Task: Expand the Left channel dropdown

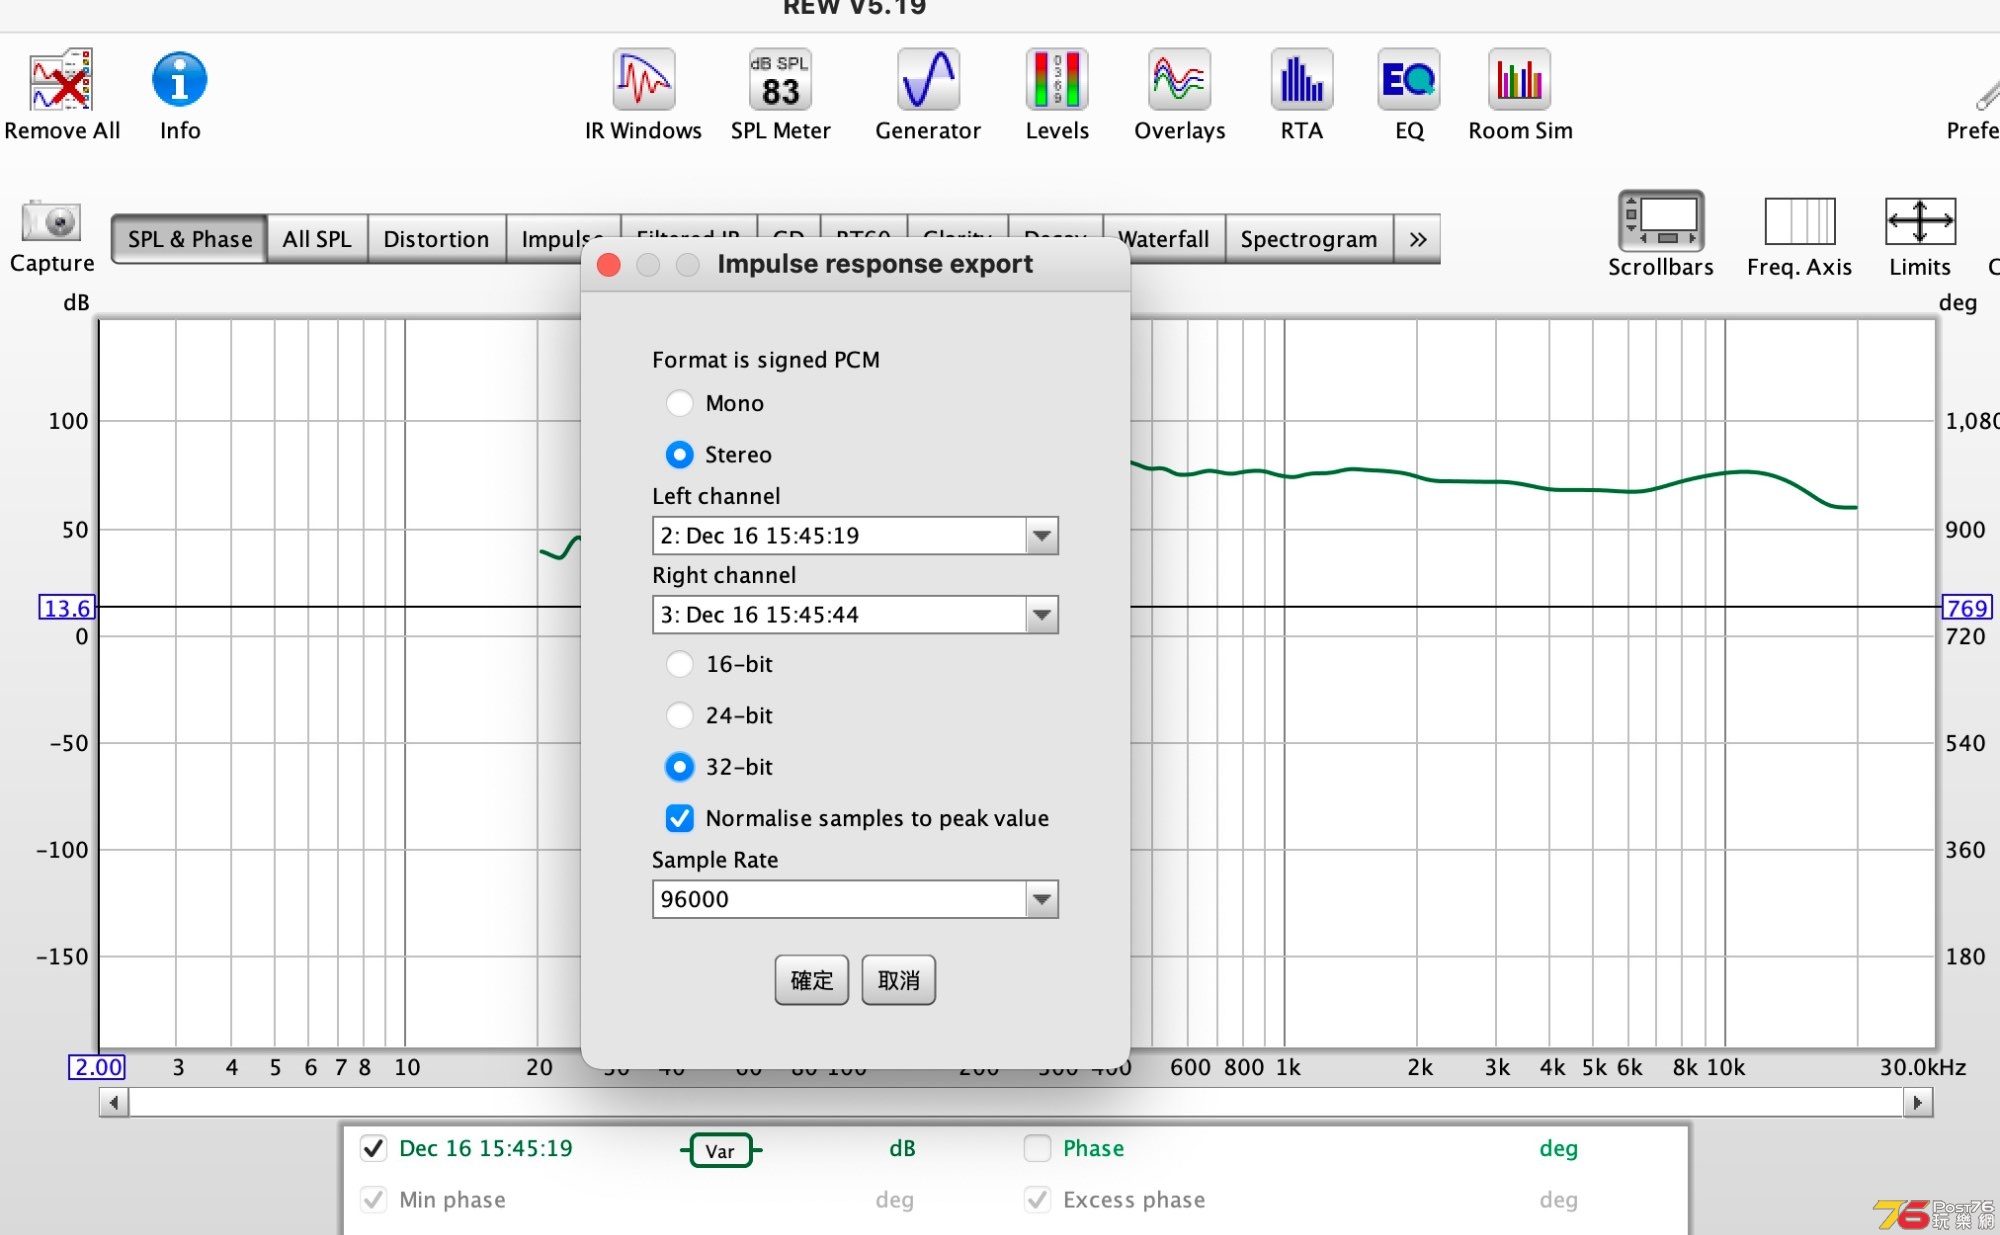Action: tap(1041, 535)
